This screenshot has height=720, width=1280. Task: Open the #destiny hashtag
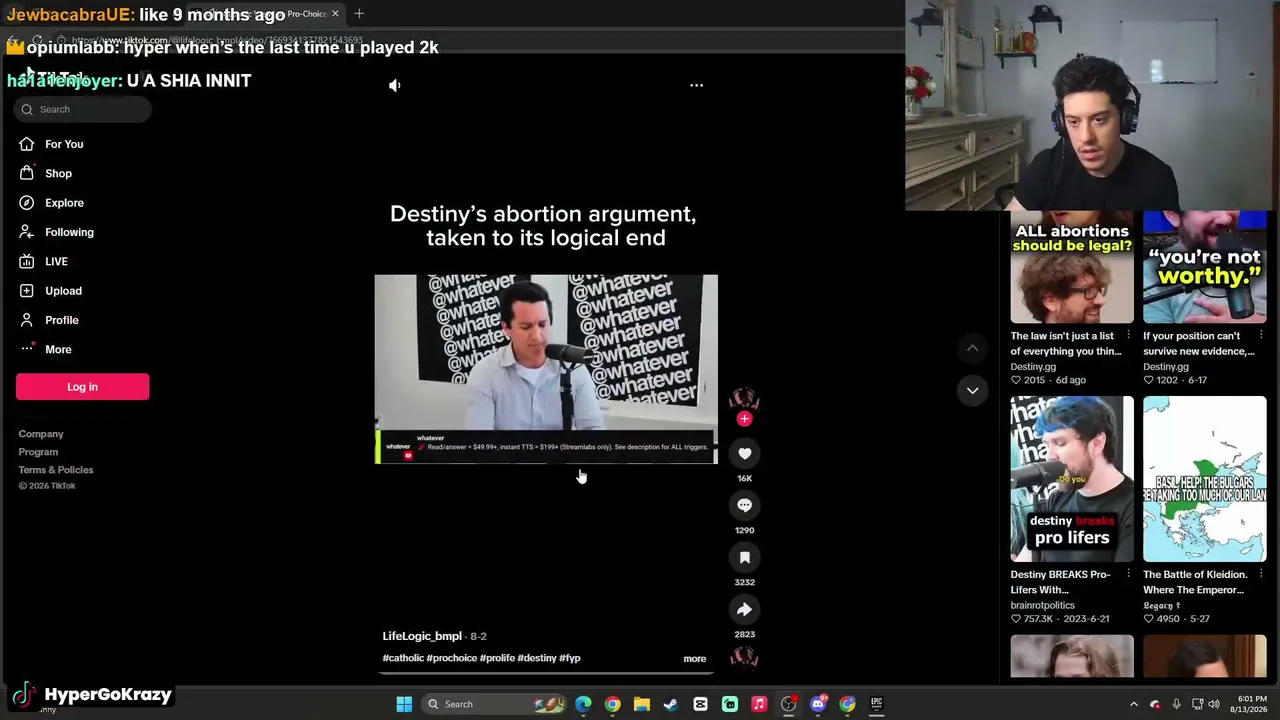(537, 658)
